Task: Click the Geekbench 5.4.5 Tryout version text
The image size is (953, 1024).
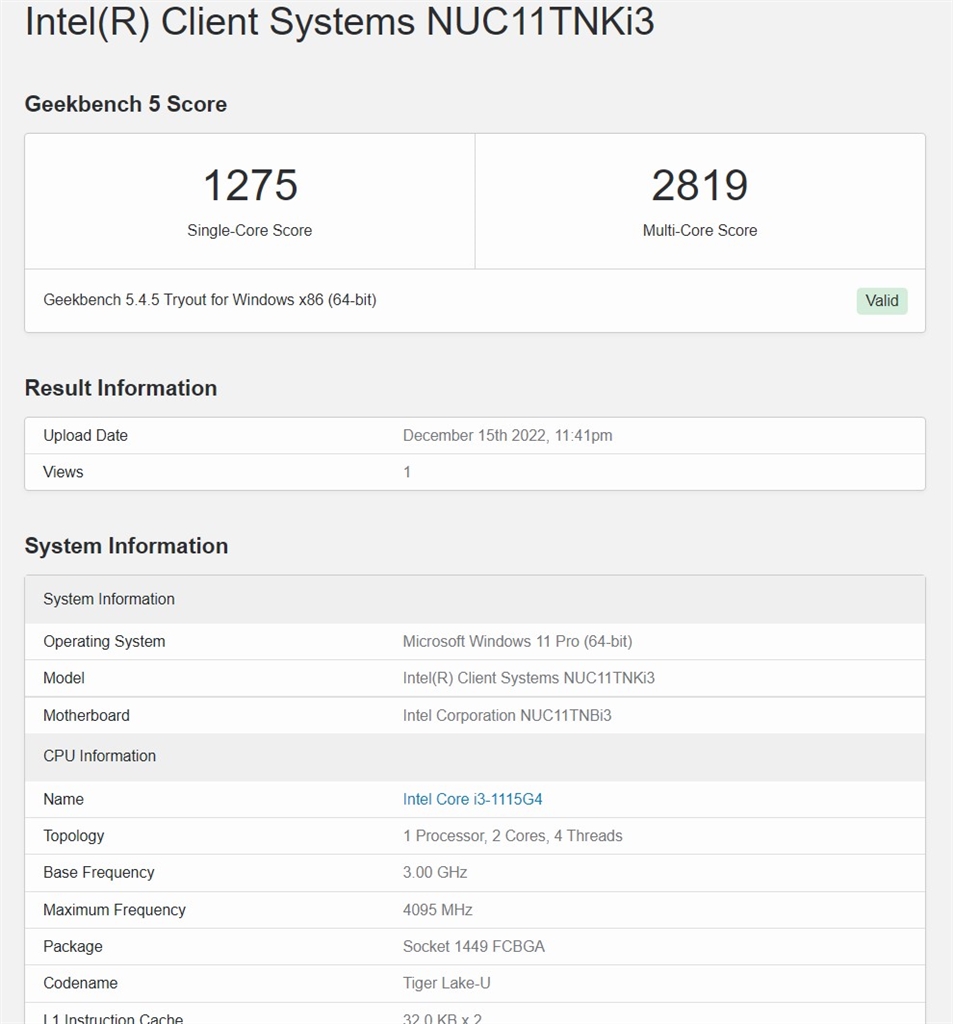Action: [210, 300]
